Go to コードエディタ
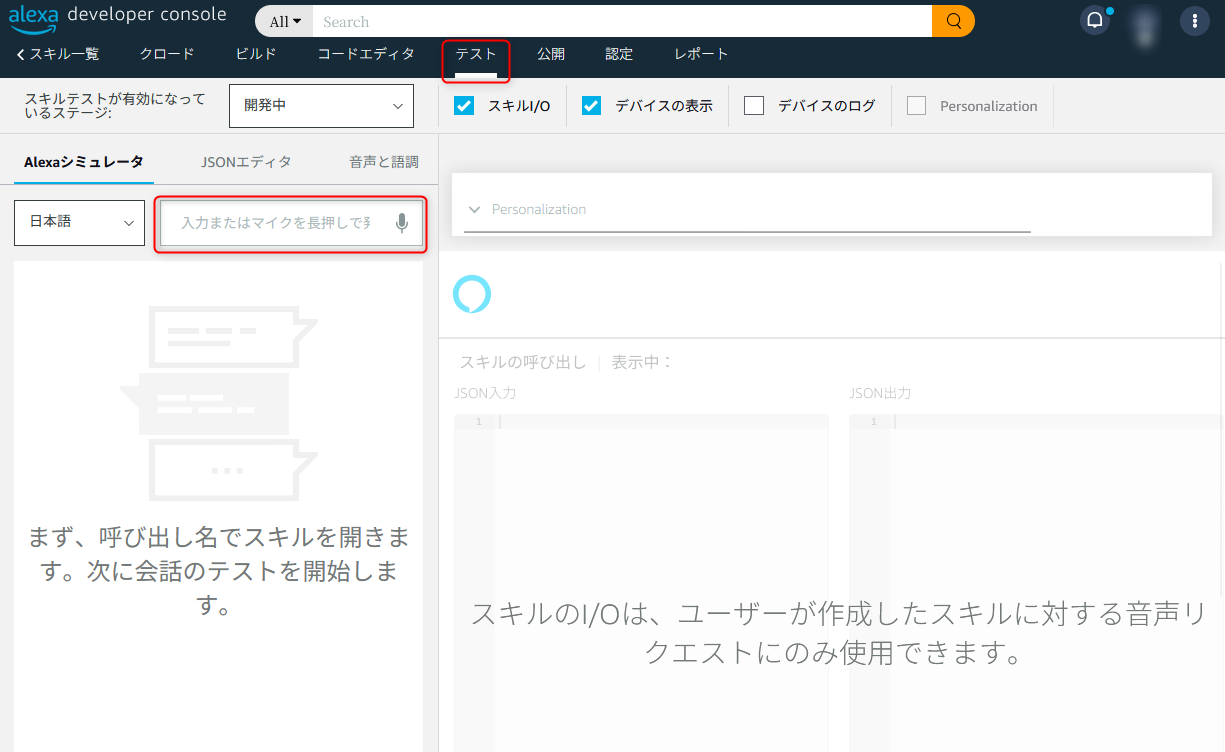The height and width of the screenshot is (752, 1225). click(365, 54)
